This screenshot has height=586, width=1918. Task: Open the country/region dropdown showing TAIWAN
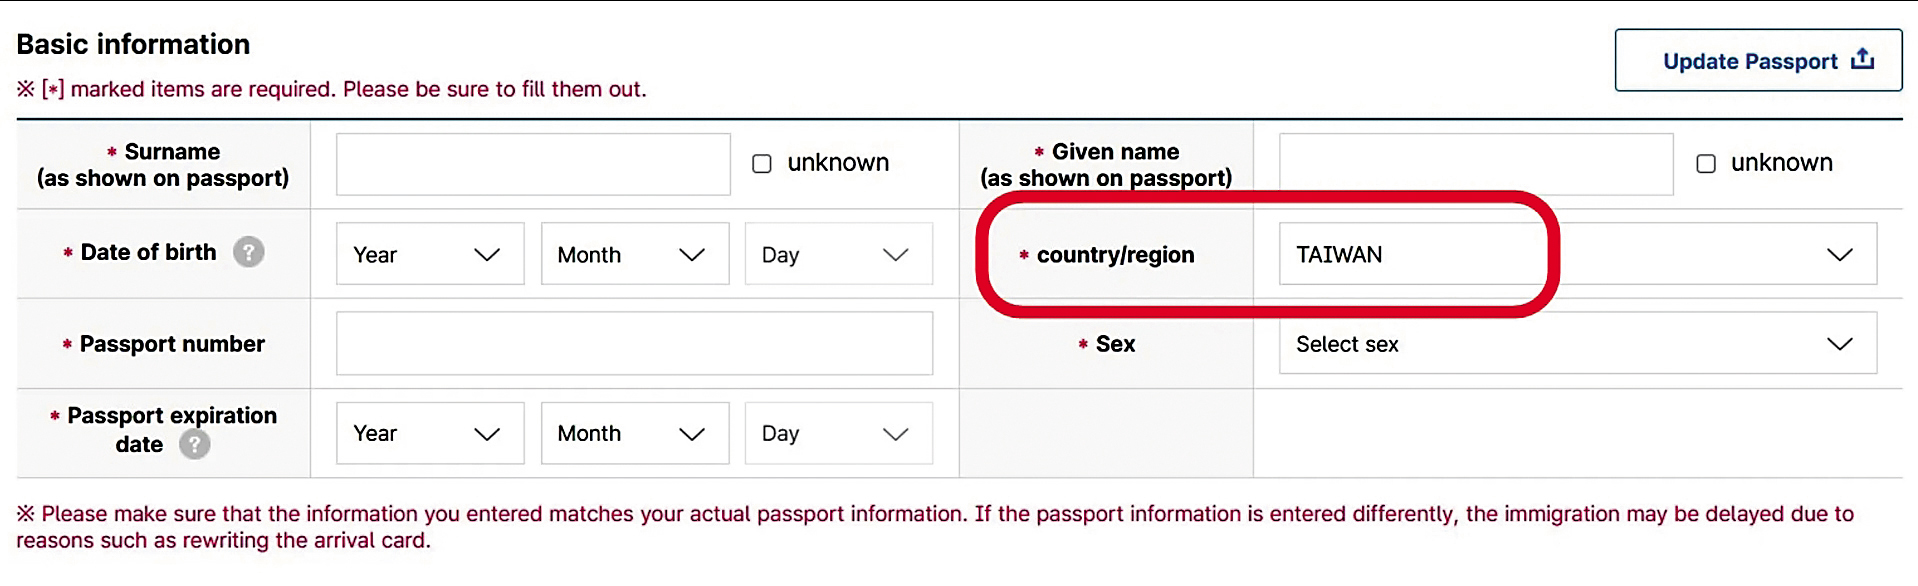pyautogui.click(x=1576, y=254)
